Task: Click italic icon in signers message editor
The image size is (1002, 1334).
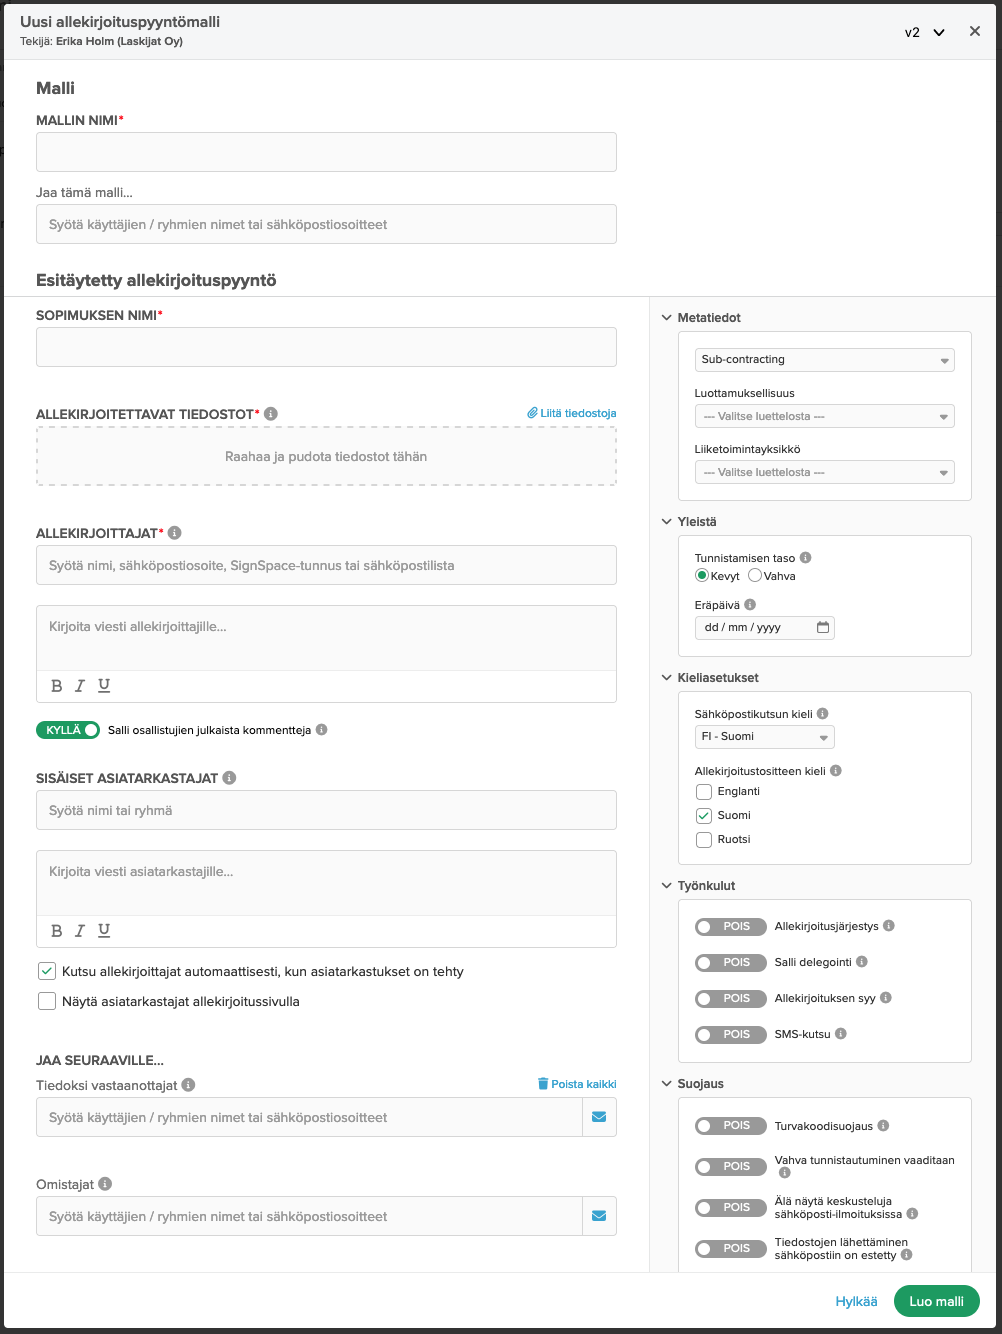Action: pos(80,686)
